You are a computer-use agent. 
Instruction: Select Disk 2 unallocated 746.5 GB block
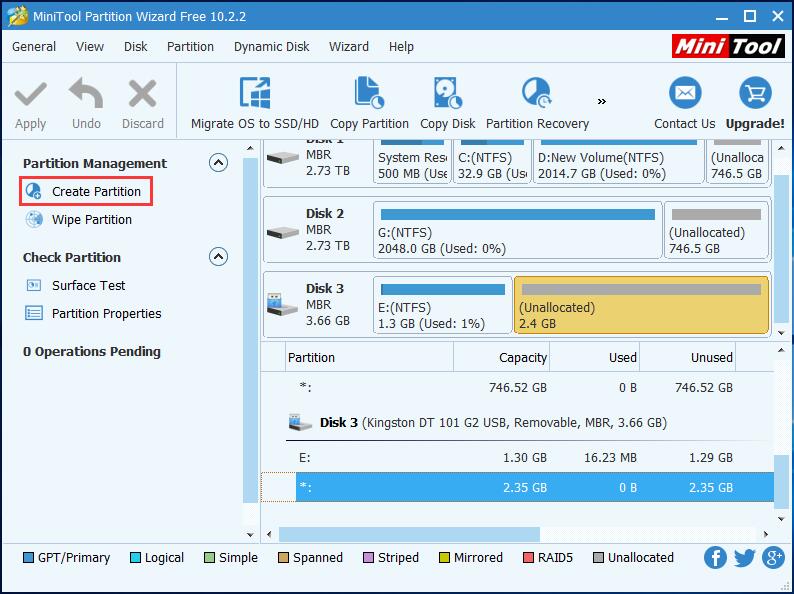coord(716,230)
